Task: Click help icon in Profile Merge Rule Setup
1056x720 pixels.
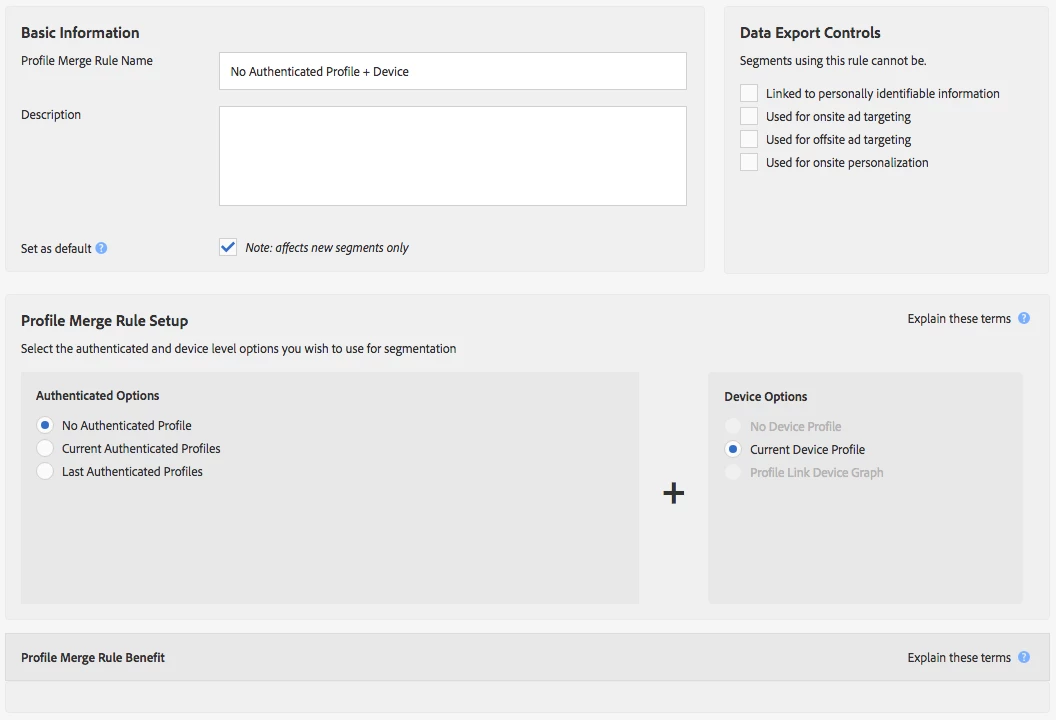Action: [x=1024, y=319]
